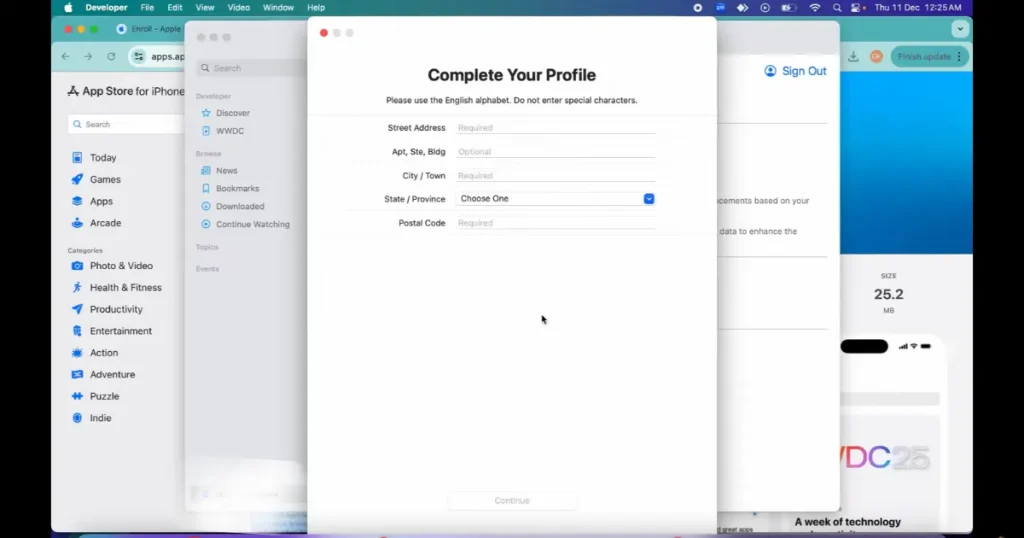Click the Bookmarks icon in Developer sidebar
The width and height of the screenshot is (1024, 538).
206,189
